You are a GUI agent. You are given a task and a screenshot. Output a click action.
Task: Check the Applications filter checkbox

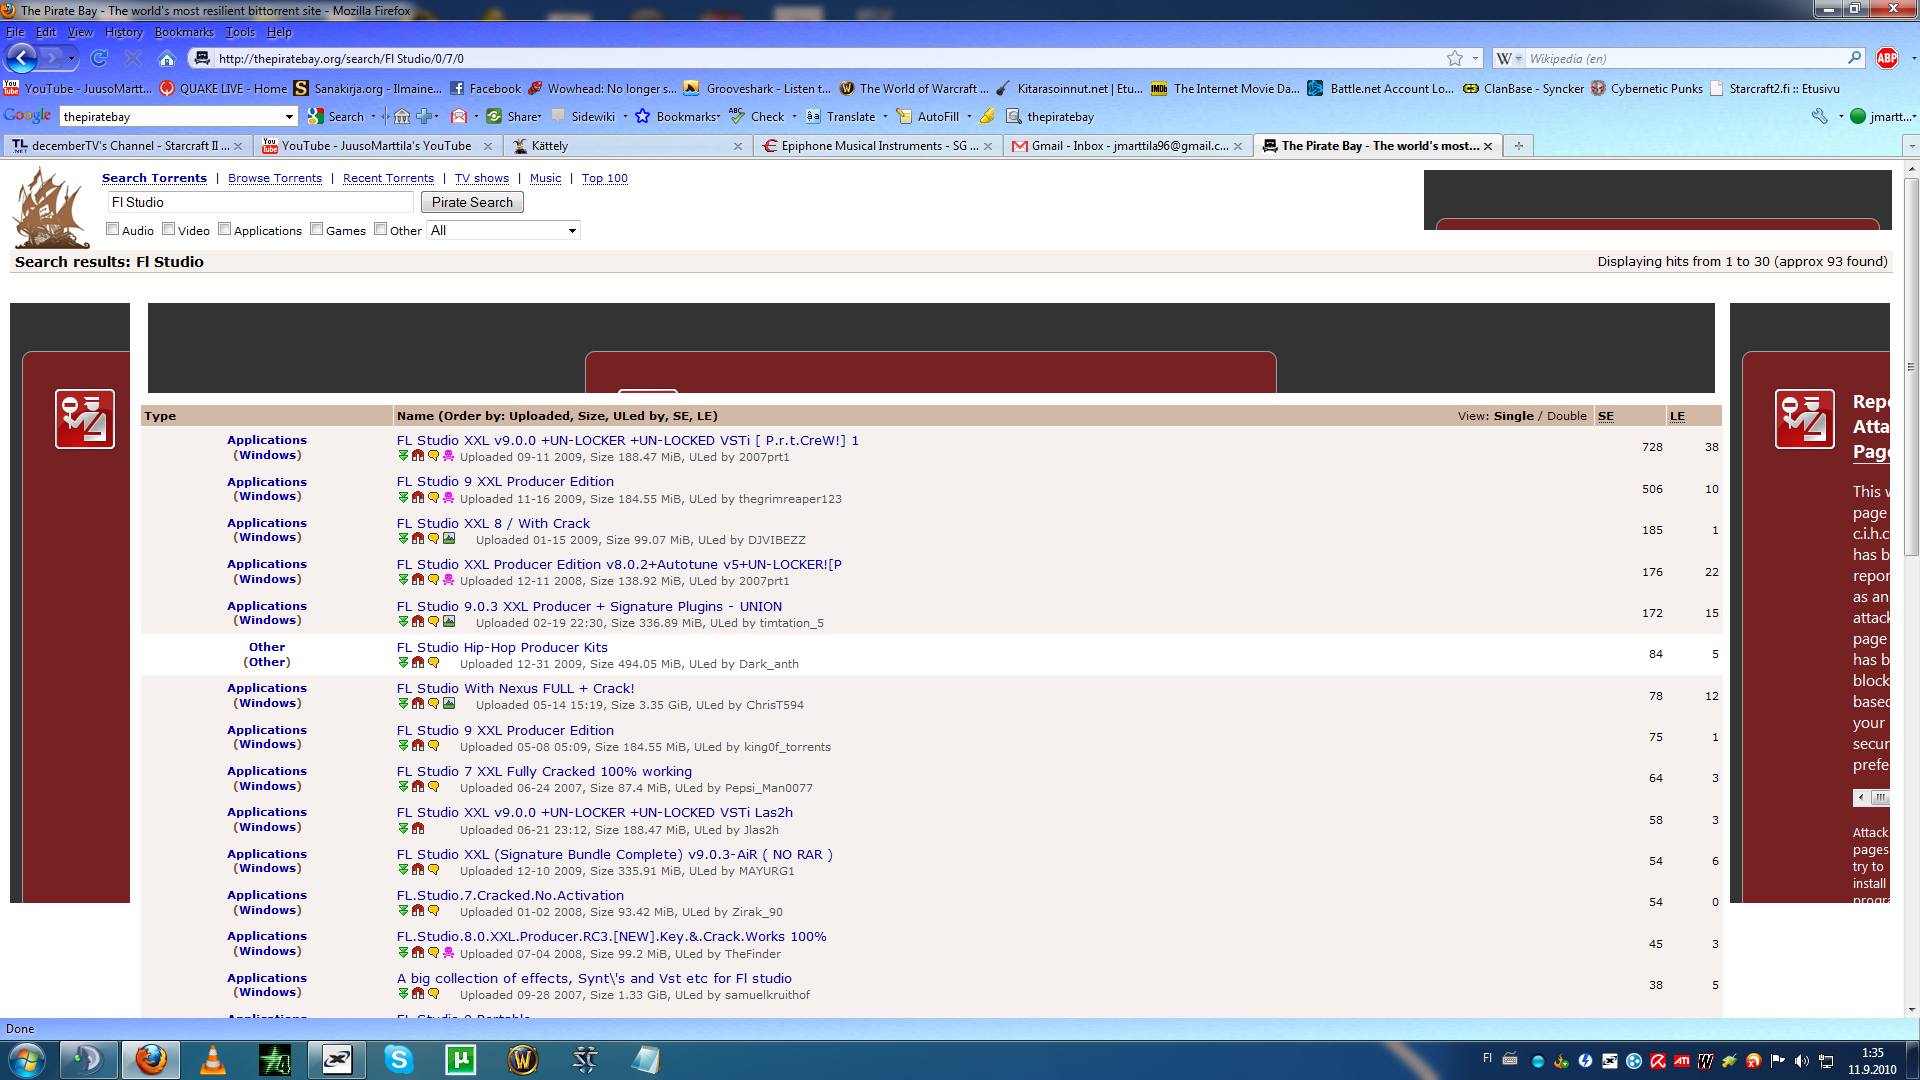[x=225, y=229]
